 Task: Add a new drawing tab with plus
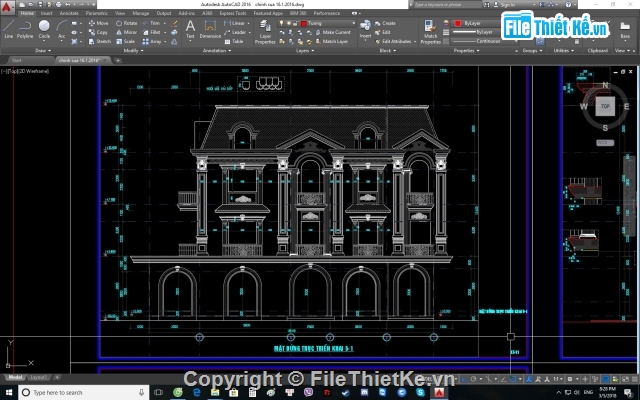(118, 60)
